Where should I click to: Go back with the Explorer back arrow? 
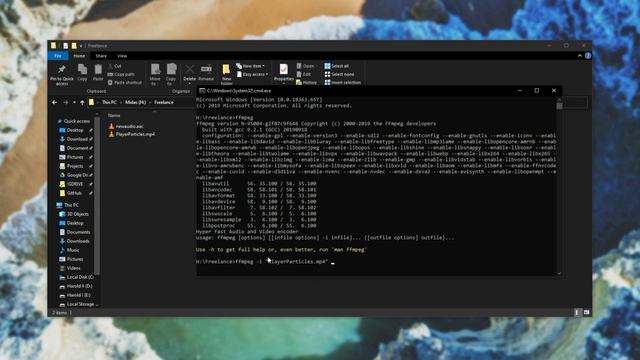(55, 102)
